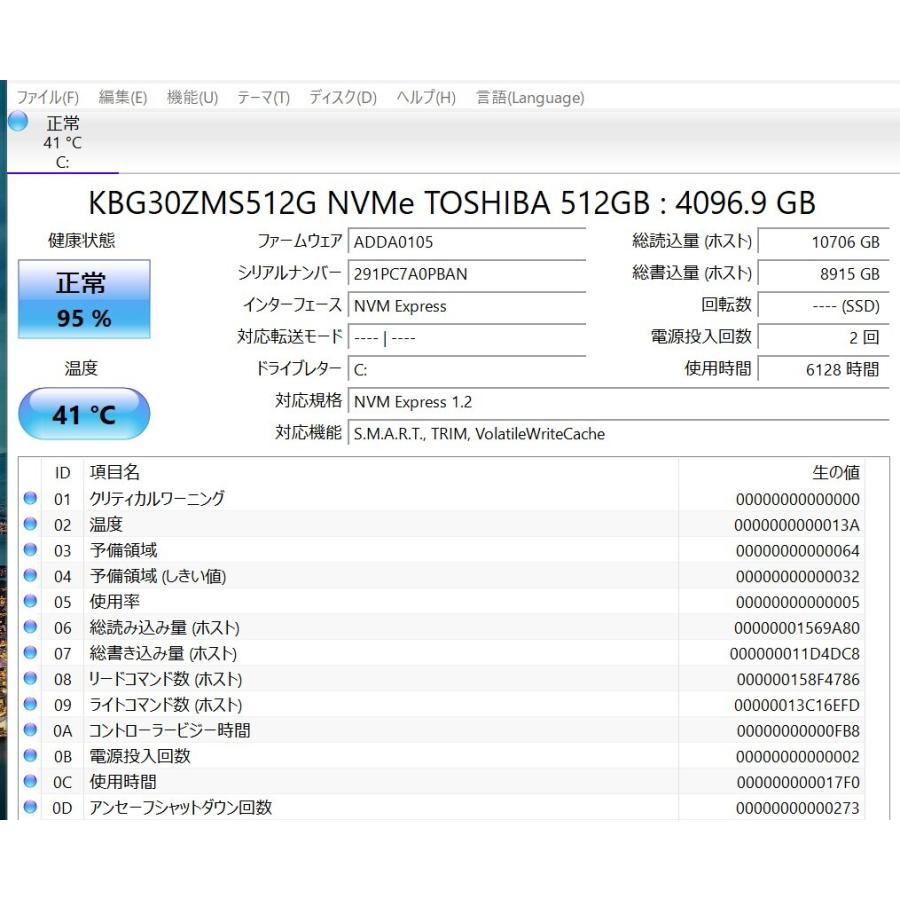Image resolution: width=900 pixels, height=900 pixels.
Task: Select the 温度 attribute name in row 02
Action: (106, 524)
